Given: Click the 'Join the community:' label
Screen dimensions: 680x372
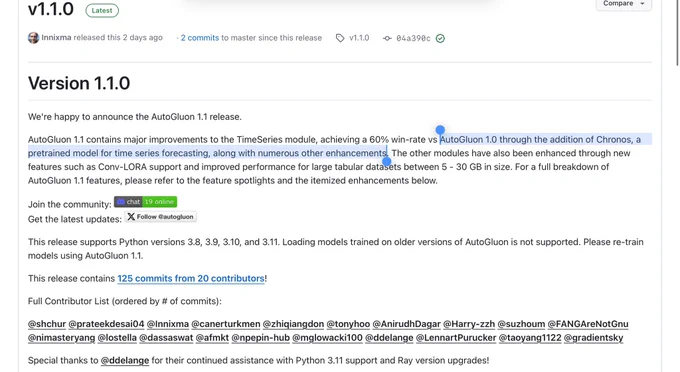Looking at the screenshot, I should click(70, 204).
